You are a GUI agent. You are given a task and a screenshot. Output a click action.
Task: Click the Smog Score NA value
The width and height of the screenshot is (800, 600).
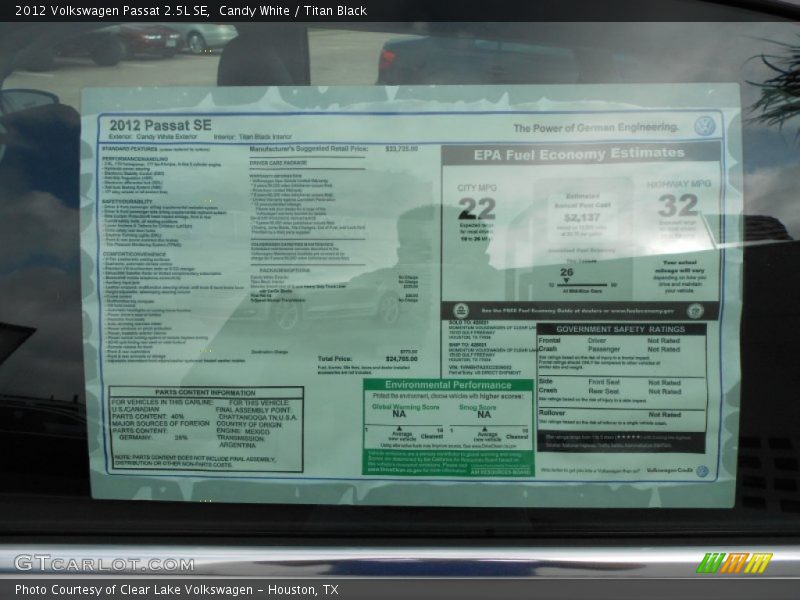coord(483,415)
